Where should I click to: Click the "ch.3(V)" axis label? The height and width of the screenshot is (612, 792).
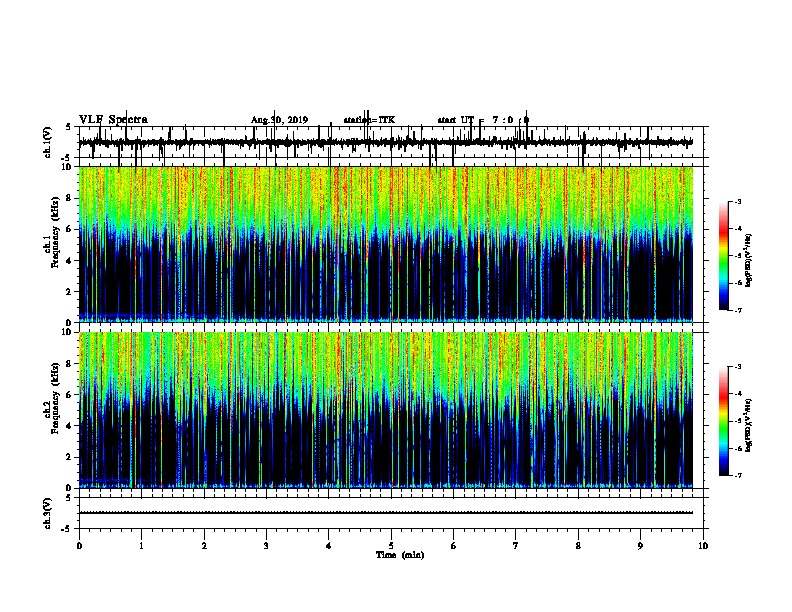pyautogui.click(x=48, y=513)
